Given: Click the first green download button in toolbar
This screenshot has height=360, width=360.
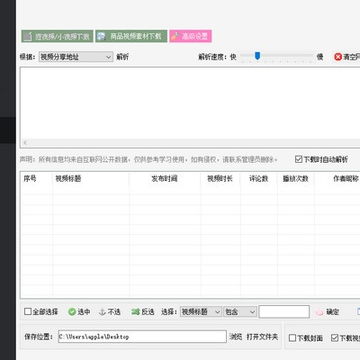Looking at the screenshot, I should tap(57, 36).
